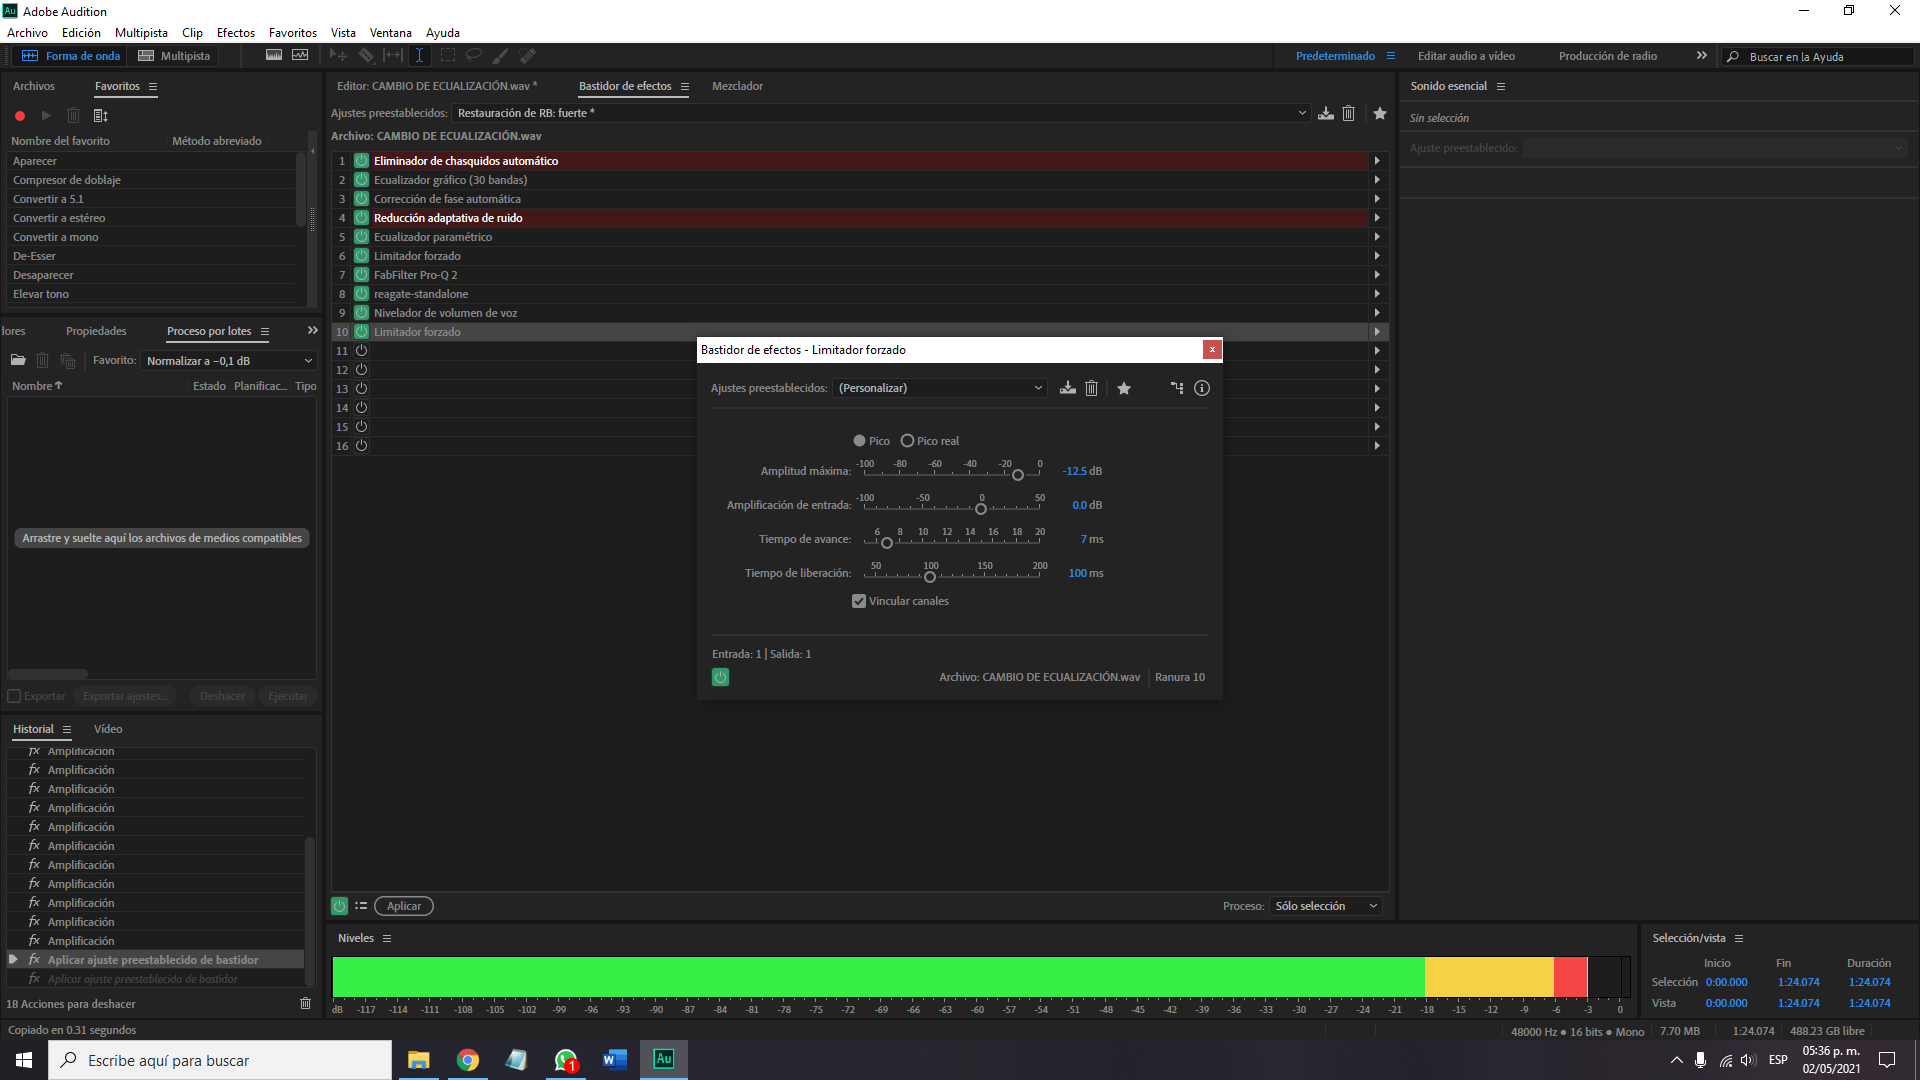
Task: Open info icon in Limitador forzado dialog
Action: point(1202,388)
